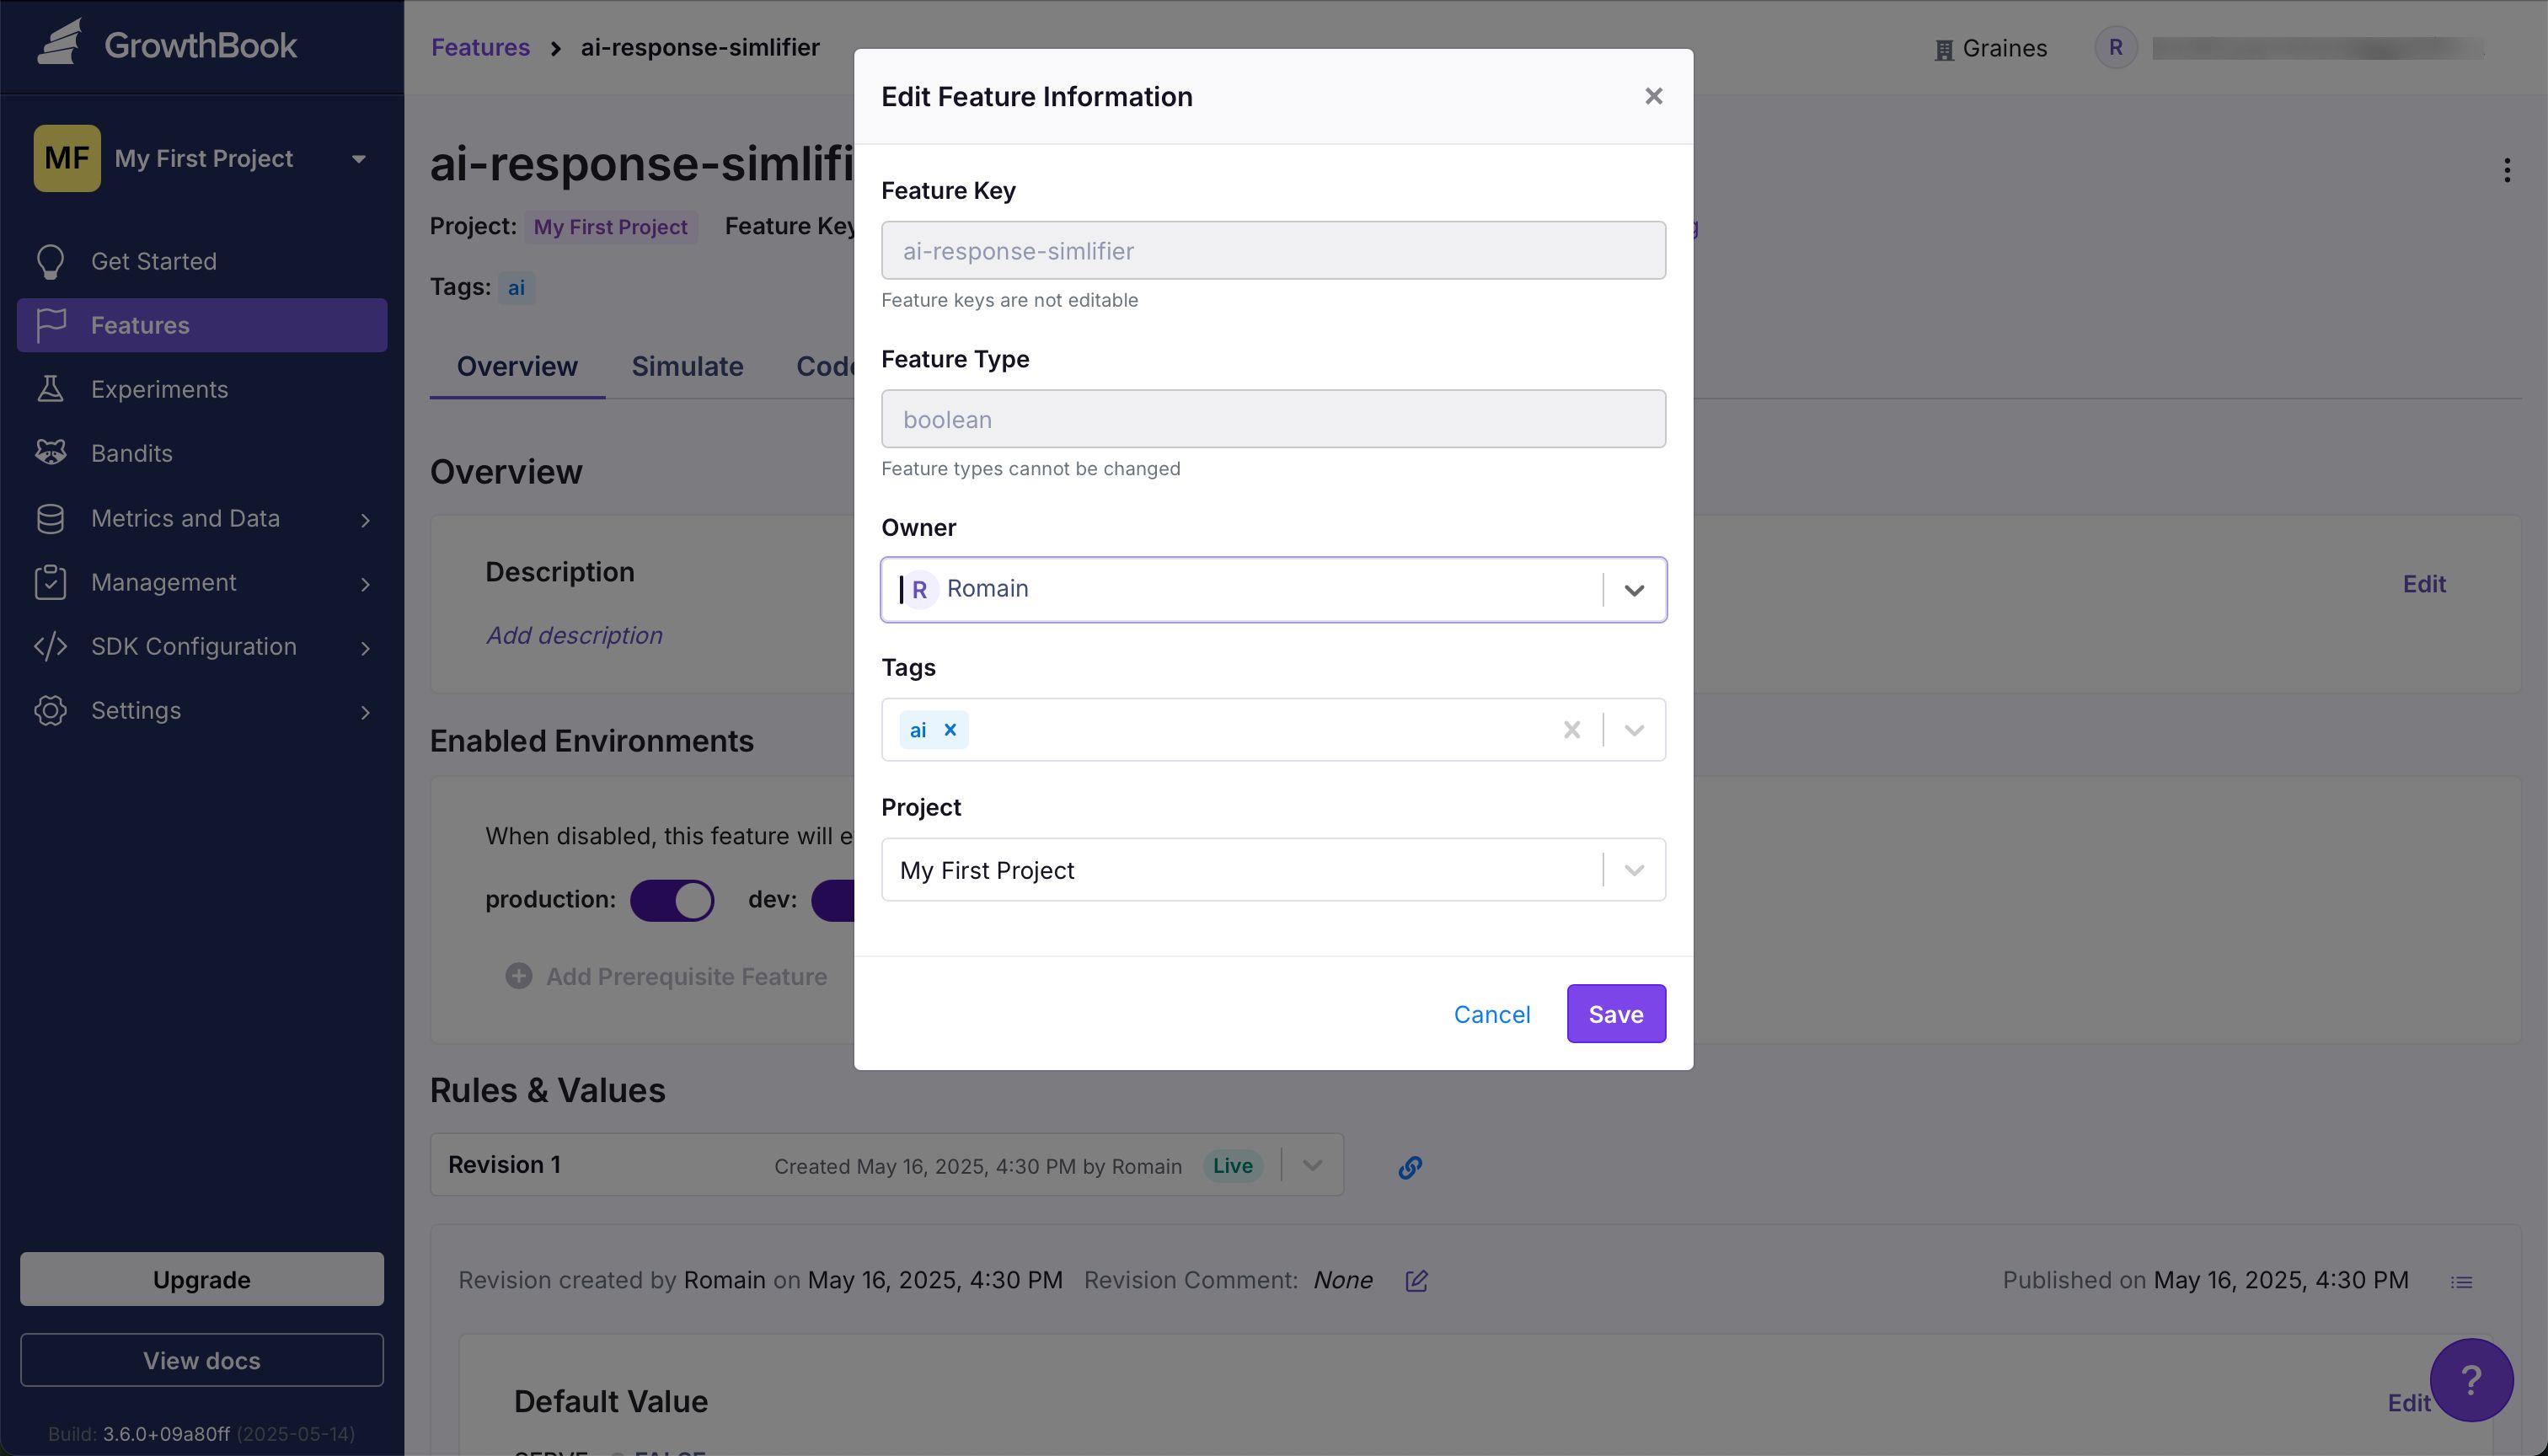Open the Tags dropdown arrow
Image resolution: width=2548 pixels, height=1456 pixels.
tap(1634, 730)
